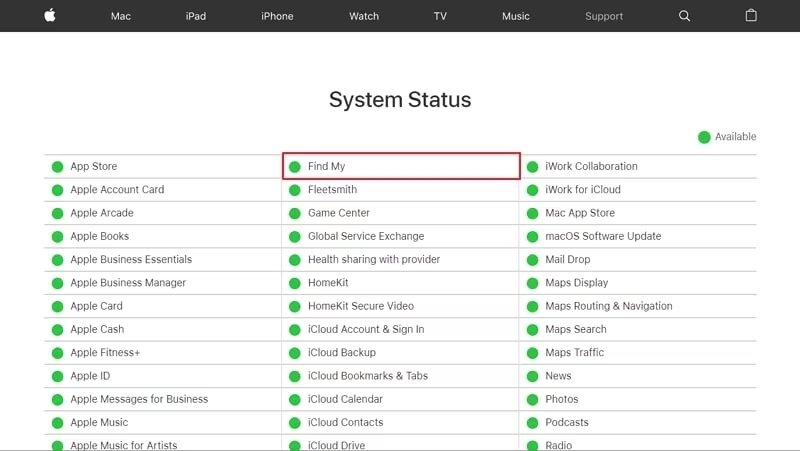Viewport: 800px width, 451px height.
Task: Click green status dot beside Apple Arcade
Action: (58, 213)
